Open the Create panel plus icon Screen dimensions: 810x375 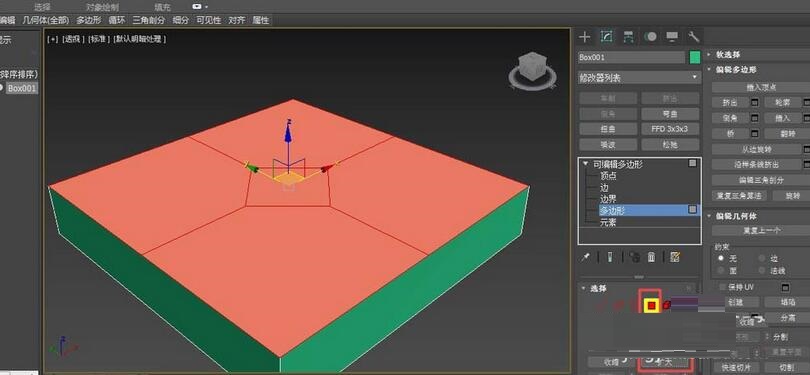point(584,37)
